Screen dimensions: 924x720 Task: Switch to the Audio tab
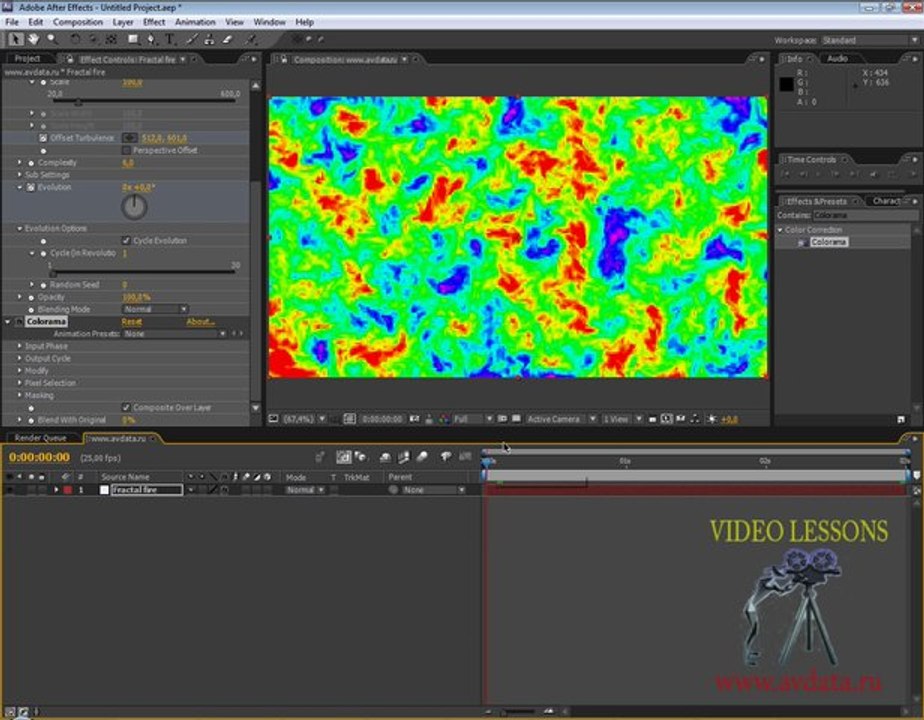tap(837, 58)
